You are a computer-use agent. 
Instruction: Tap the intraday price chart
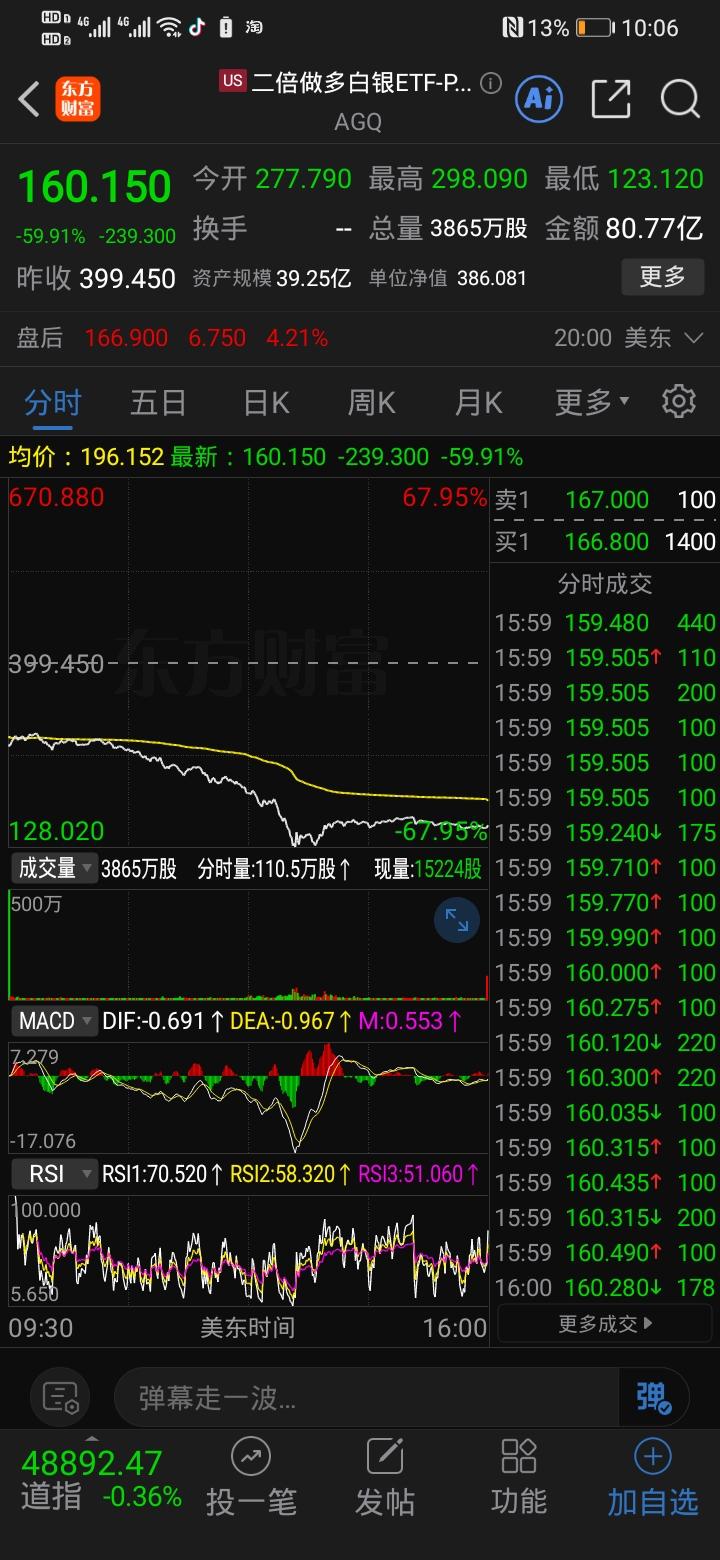point(248,663)
